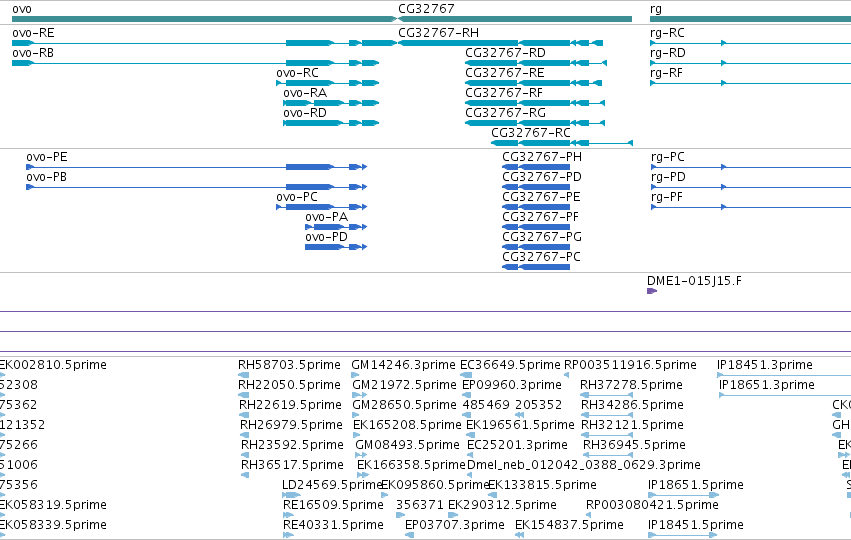Screen dimensions: 851x540
Task: Select transcript label rg-RD
Action: point(668,53)
